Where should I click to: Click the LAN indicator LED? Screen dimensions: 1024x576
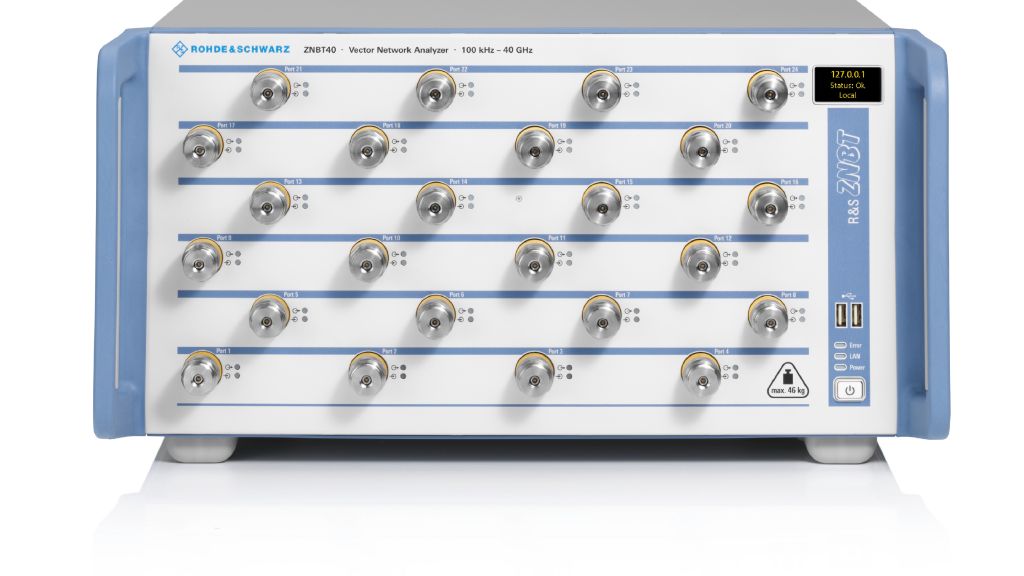[841, 356]
